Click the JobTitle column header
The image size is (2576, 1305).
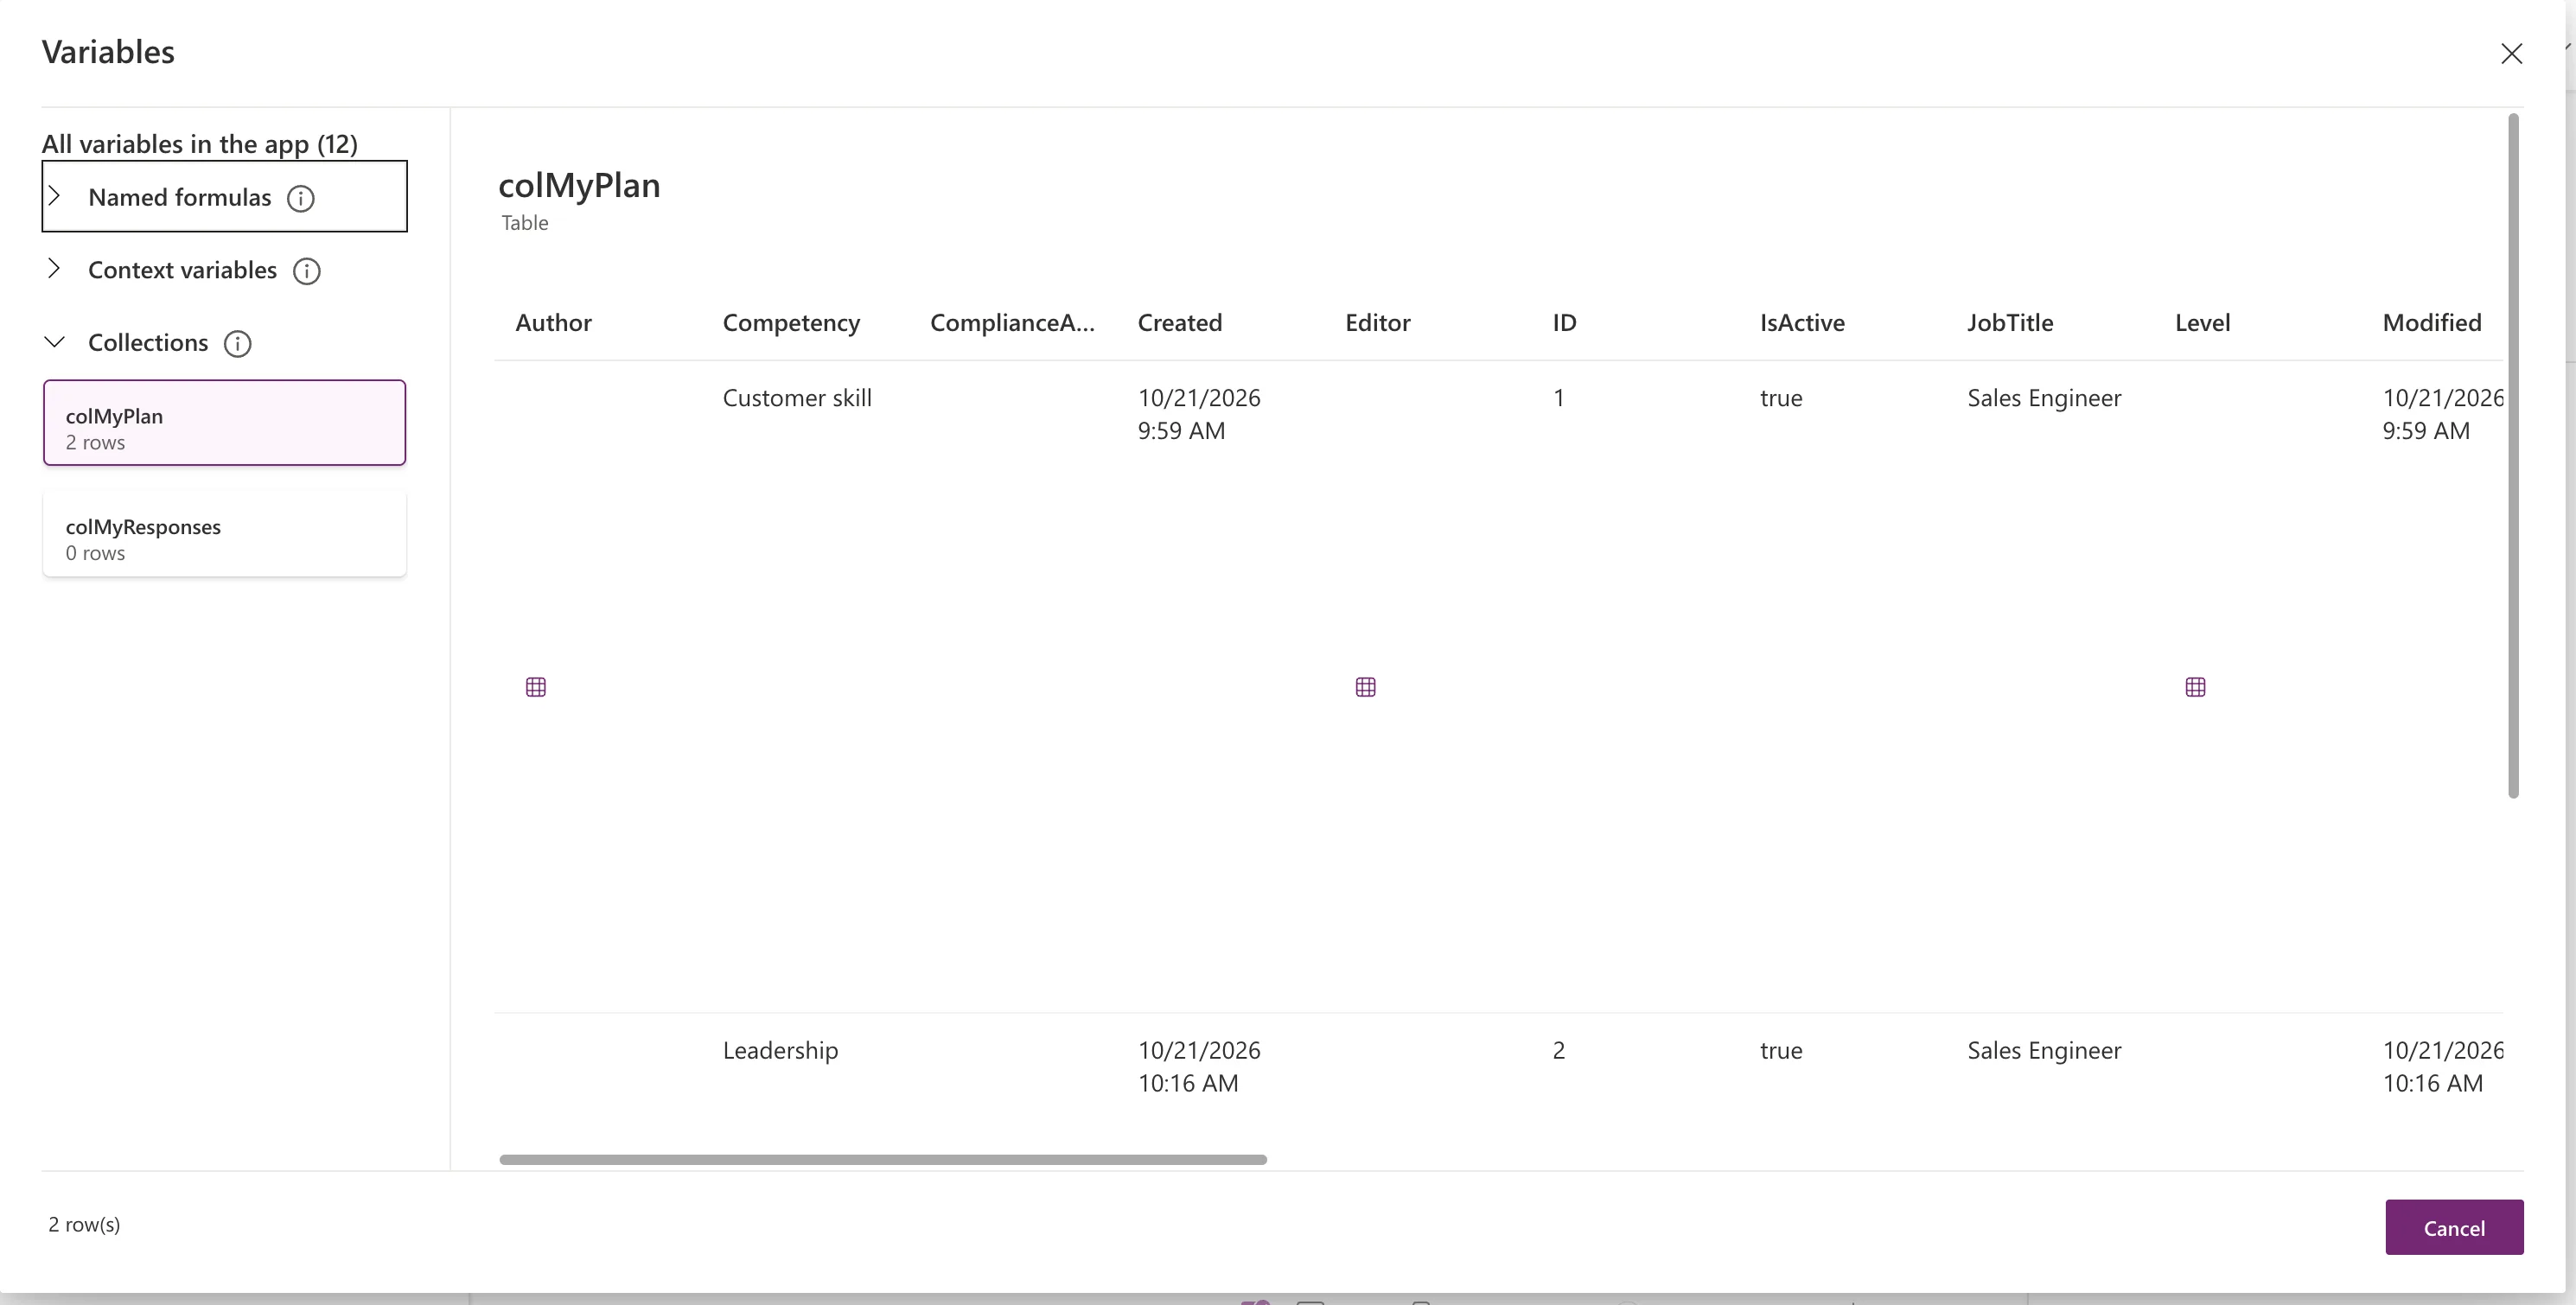coord(2010,323)
